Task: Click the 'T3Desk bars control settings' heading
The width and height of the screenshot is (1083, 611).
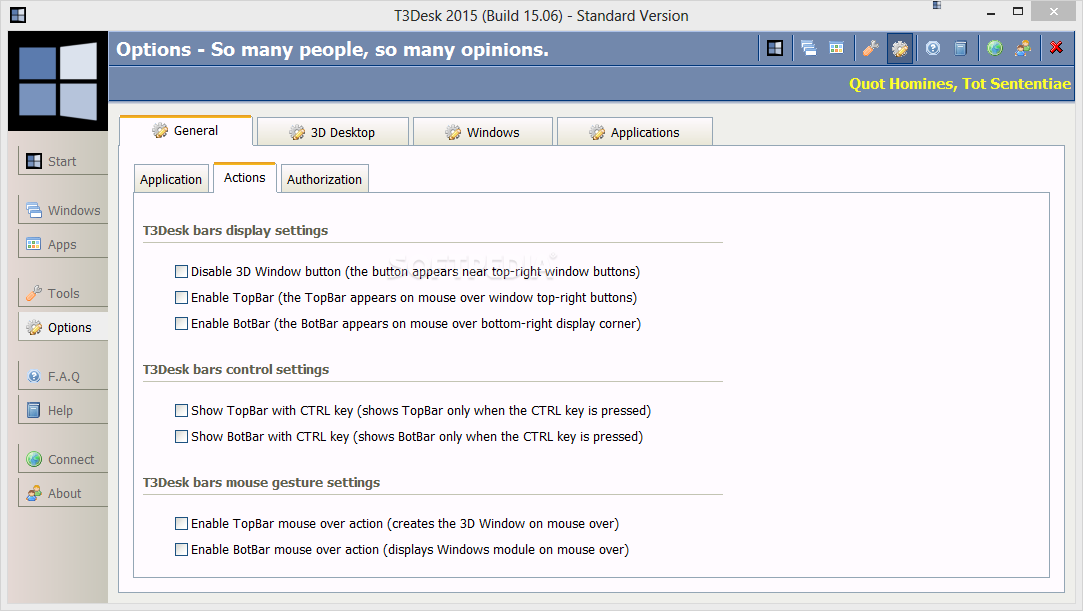Action: pos(236,369)
